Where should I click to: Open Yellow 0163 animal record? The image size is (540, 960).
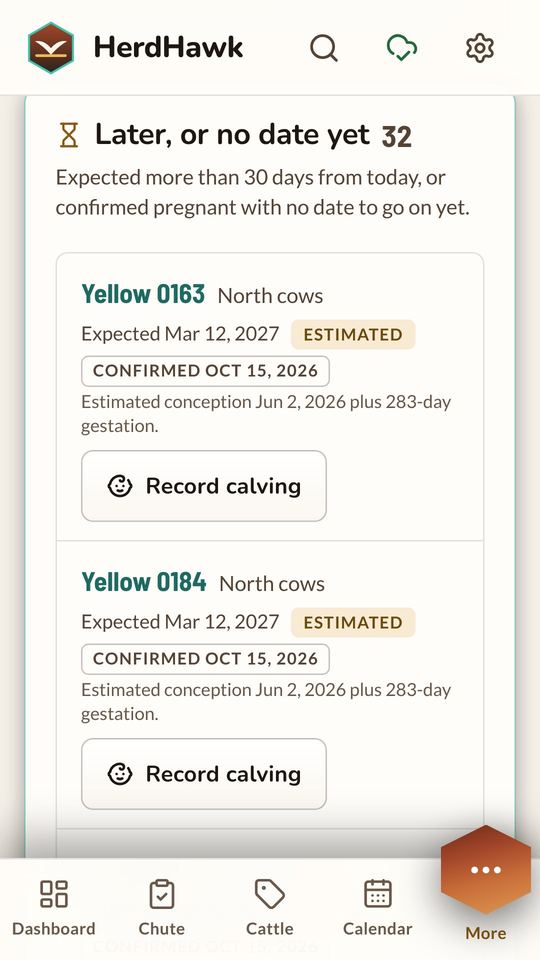(x=143, y=294)
